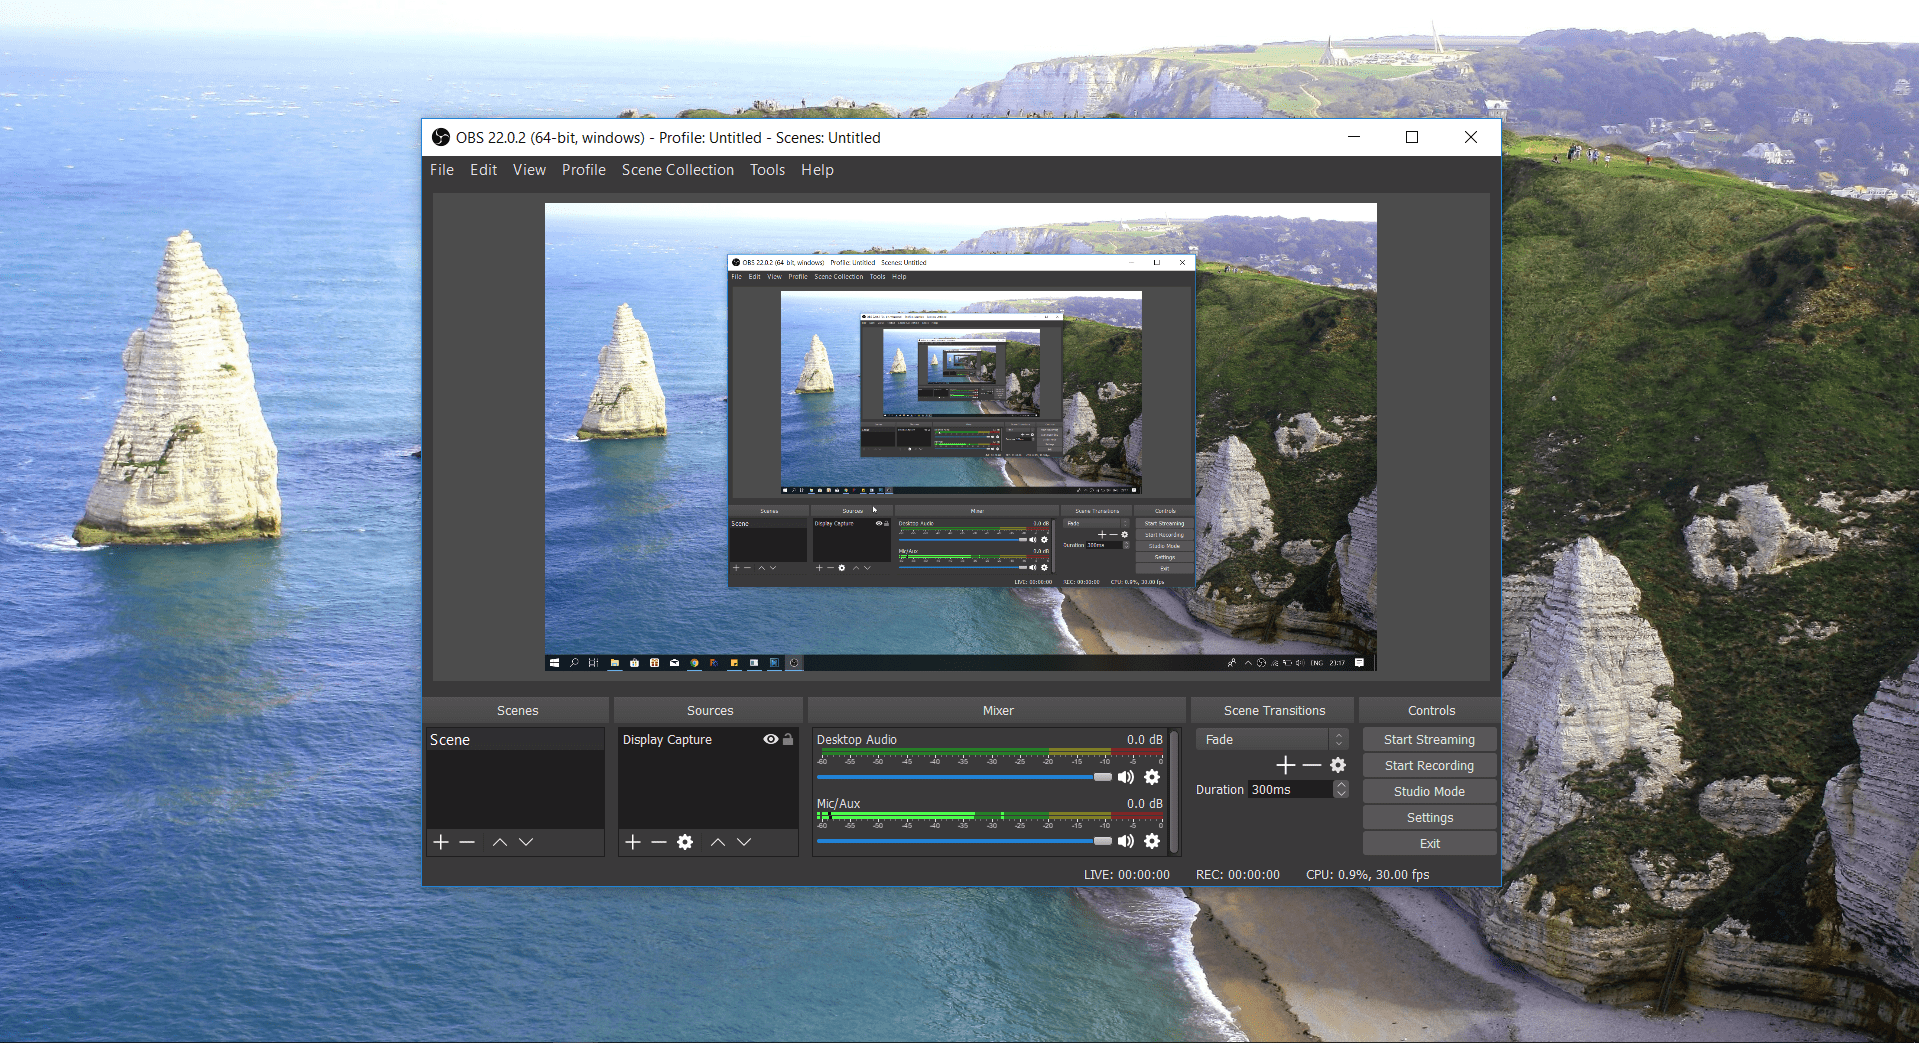Maximize the OBS window

point(1412,137)
